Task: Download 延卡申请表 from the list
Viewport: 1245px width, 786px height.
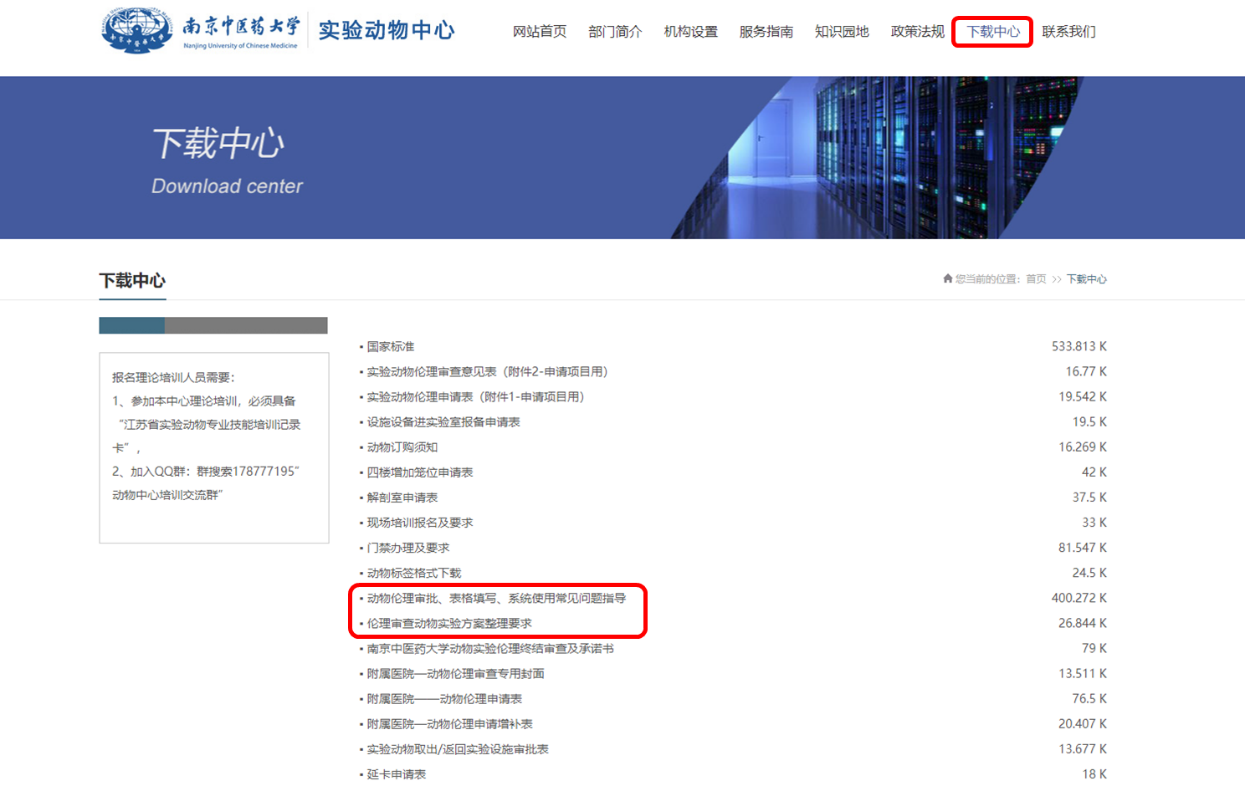Action: pos(396,774)
